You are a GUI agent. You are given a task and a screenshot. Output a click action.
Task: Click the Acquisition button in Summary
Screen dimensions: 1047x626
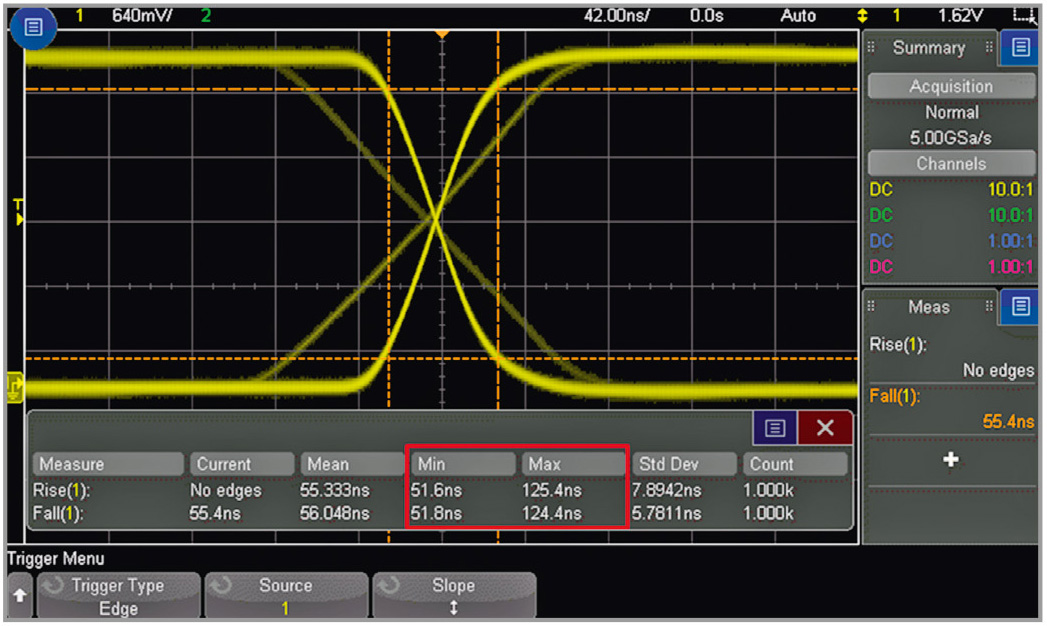[x=951, y=87]
